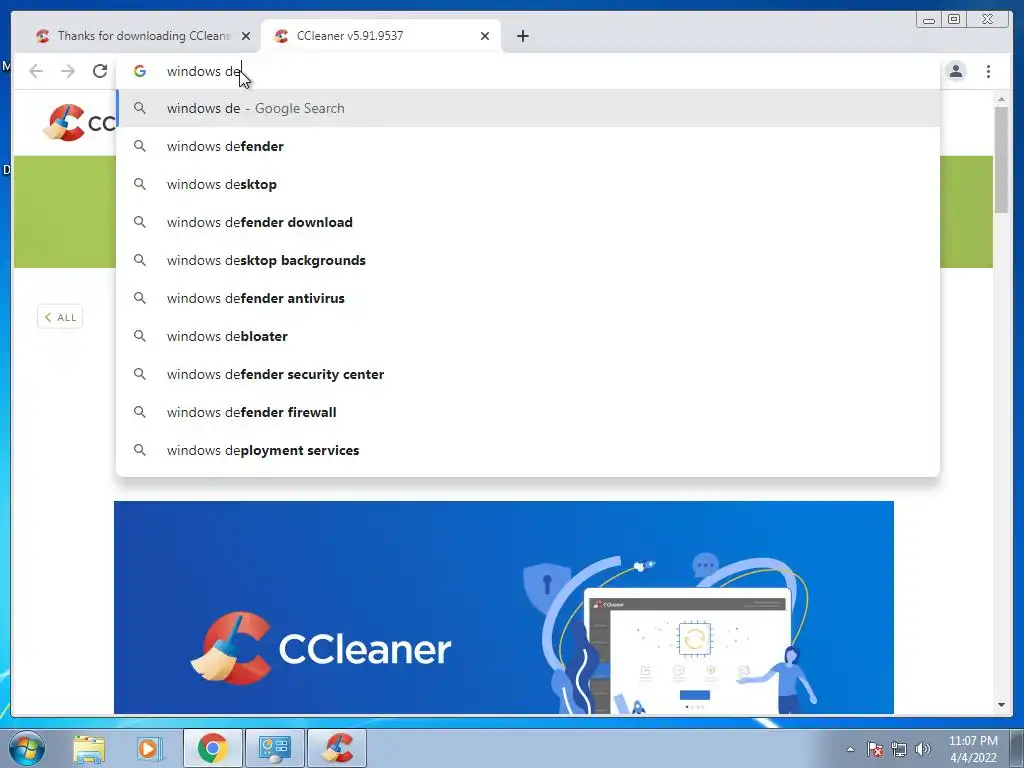
Task: Go forward using the browser forward arrow
Action: (x=68, y=71)
